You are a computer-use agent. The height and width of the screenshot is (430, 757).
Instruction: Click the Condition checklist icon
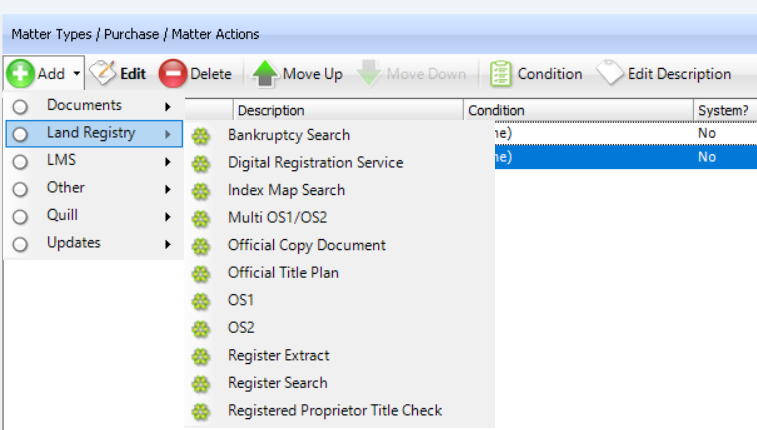[x=501, y=74]
